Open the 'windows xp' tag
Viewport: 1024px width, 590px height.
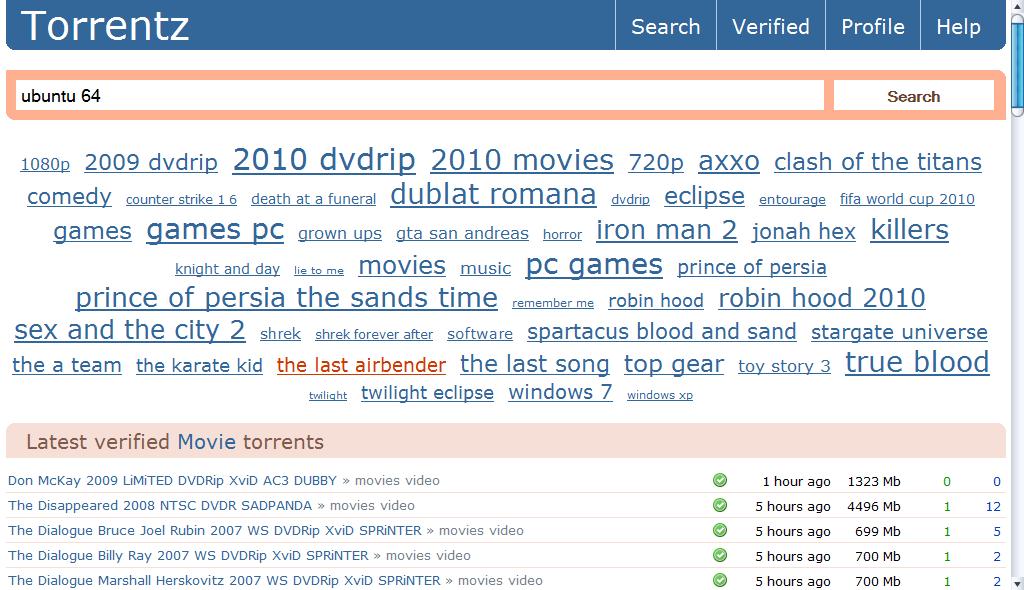(x=660, y=395)
